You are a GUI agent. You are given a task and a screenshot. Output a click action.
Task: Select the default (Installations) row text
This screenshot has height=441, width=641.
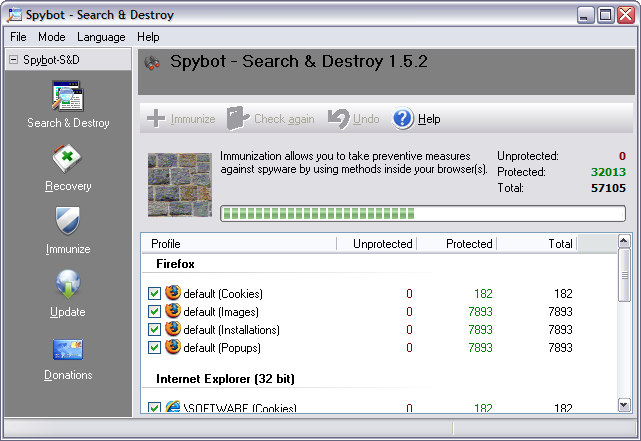click(231, 330)
